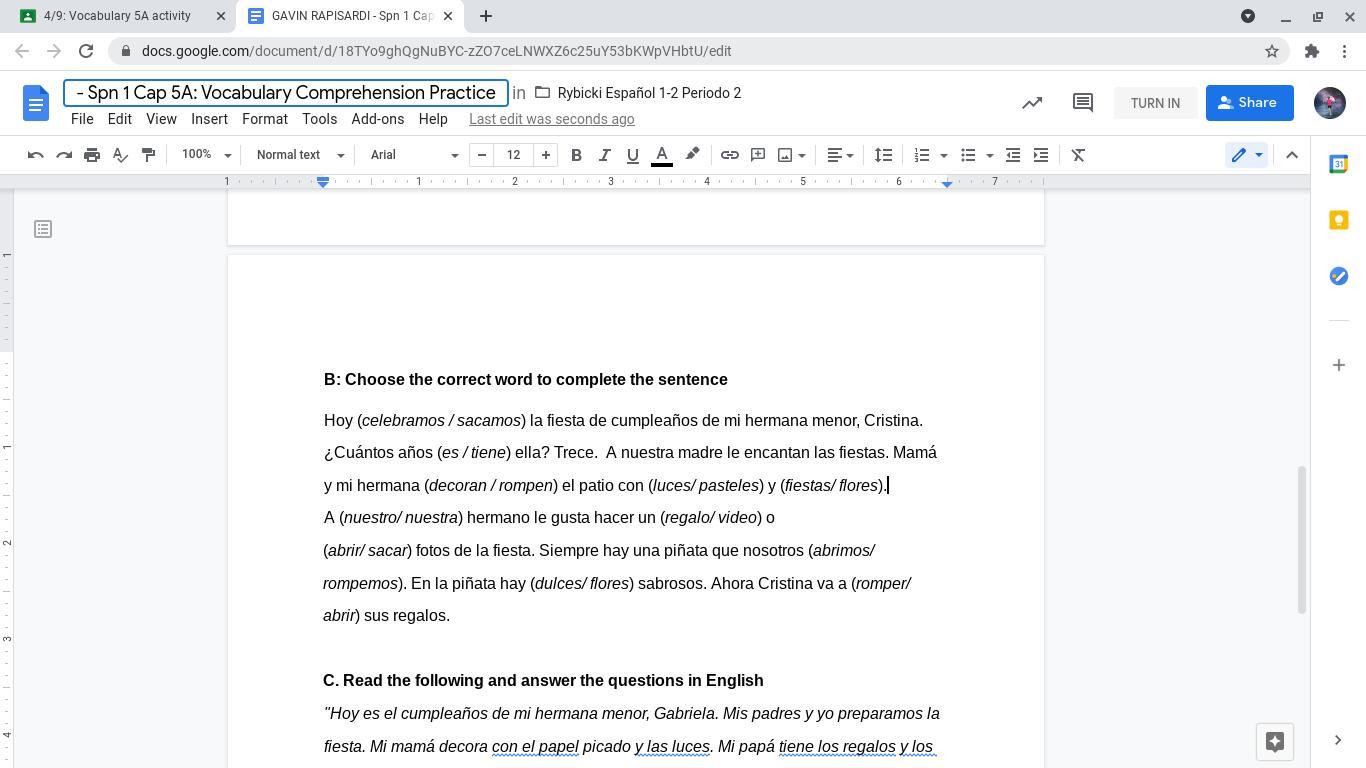Open the text color picker
This screenshot has height=768, width=1366.
tap(661, 155)
